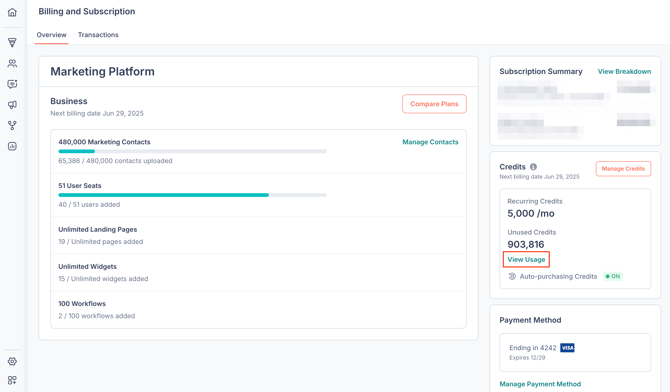Click the Credits info icon
This screenshot has height=392, width=670.
point(533,167)
